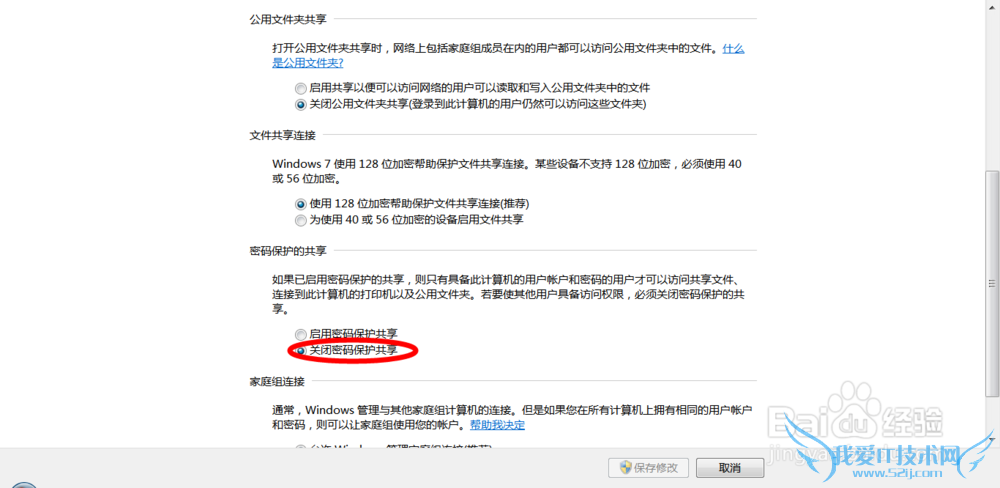Open the Start orb at bottom-left
The image size is (1000, 488).
pyautogui.click(x=23, y=485)
